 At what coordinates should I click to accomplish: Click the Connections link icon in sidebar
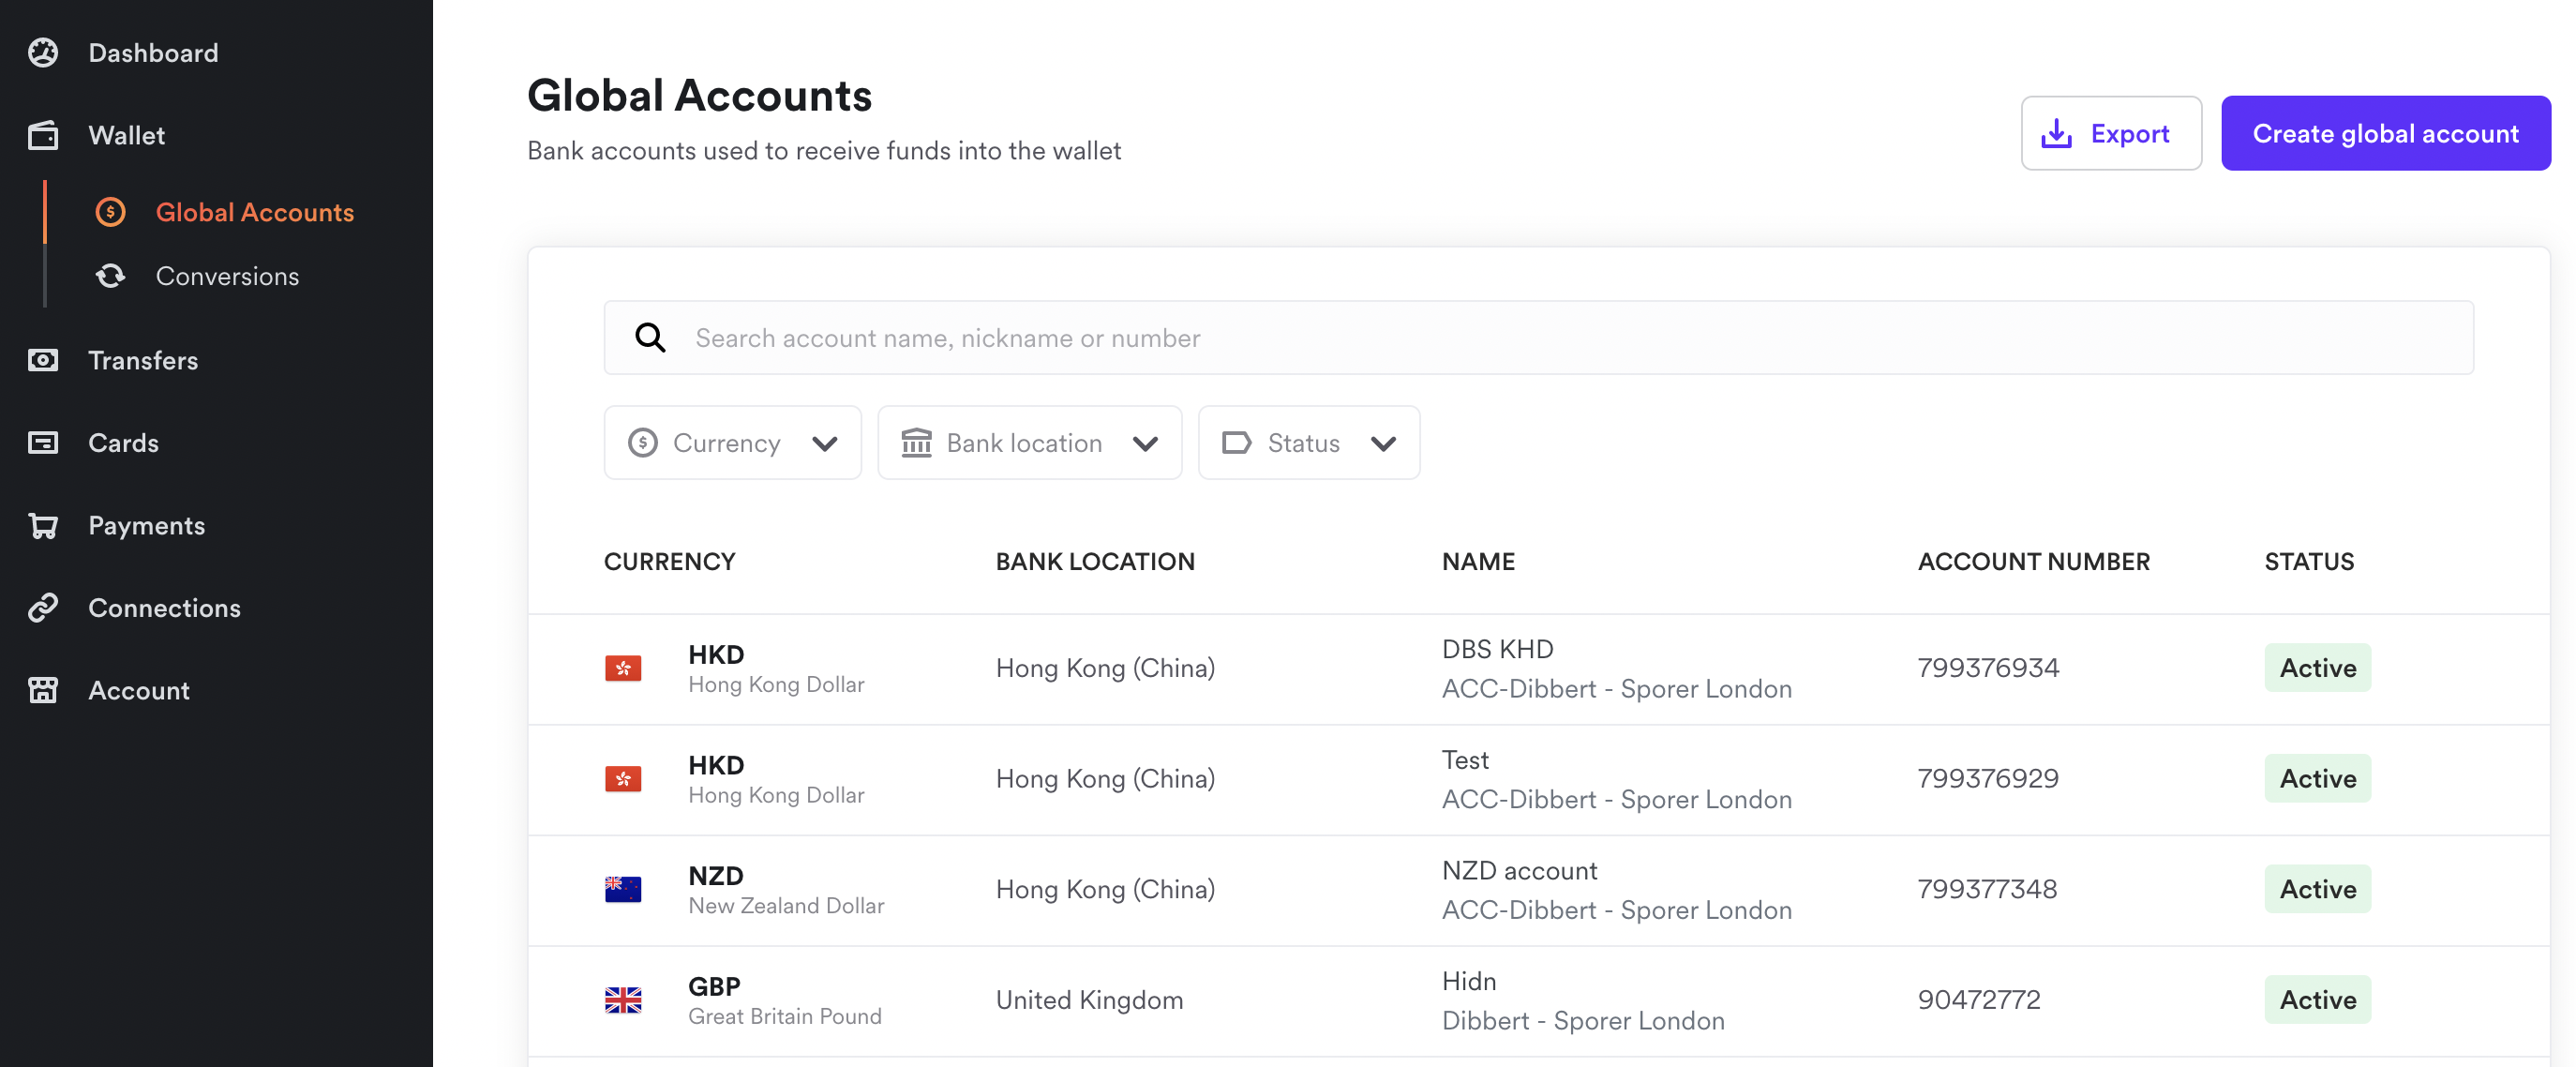[x=44, y=607]
